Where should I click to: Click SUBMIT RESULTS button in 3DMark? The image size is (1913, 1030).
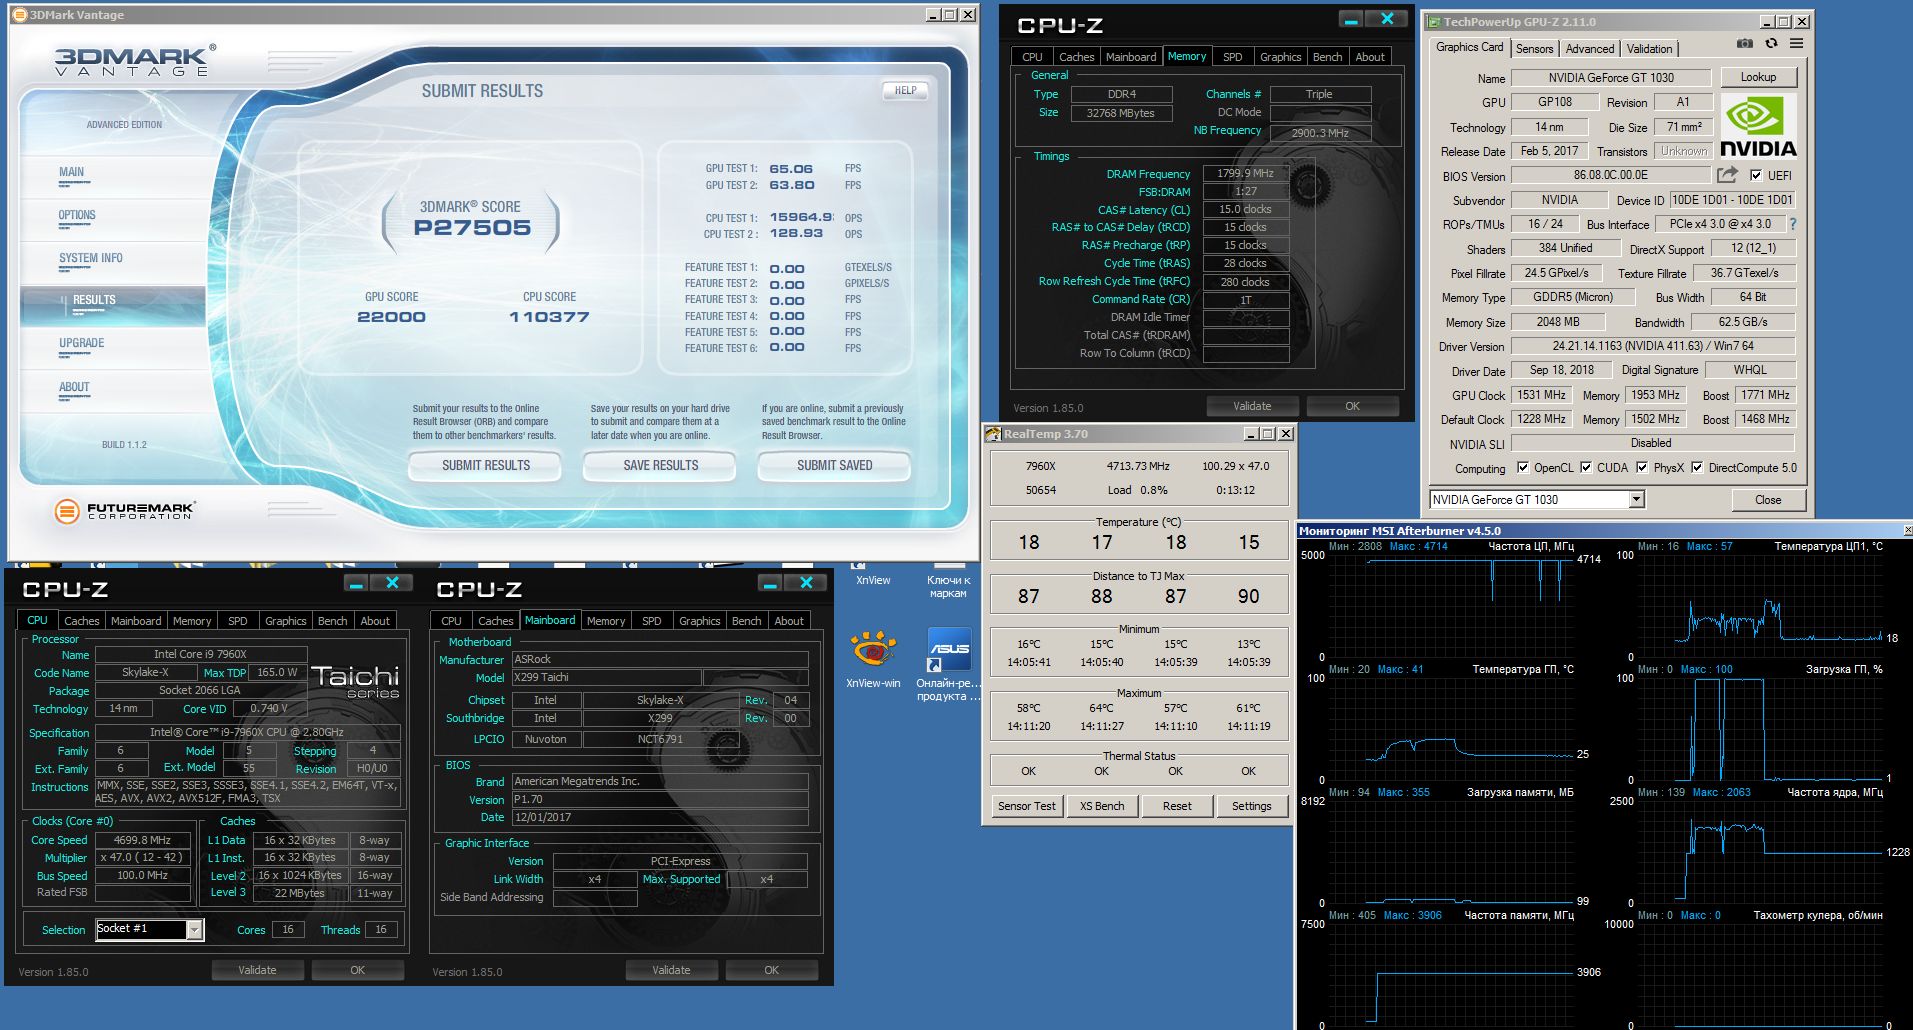[x=485, y=466]
